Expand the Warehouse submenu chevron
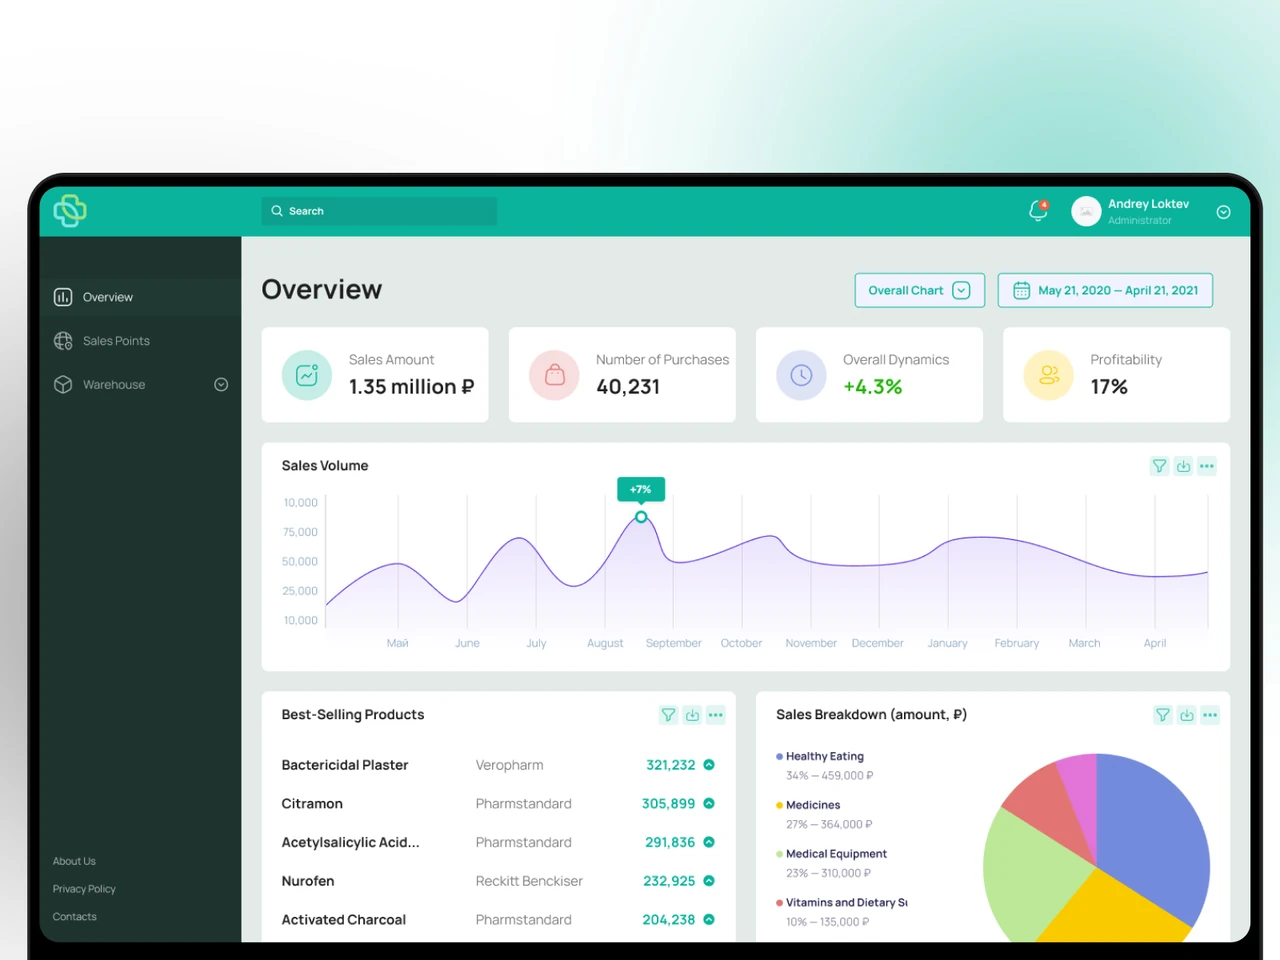This screenshot has height=960, width=1280. click(221, 385)
